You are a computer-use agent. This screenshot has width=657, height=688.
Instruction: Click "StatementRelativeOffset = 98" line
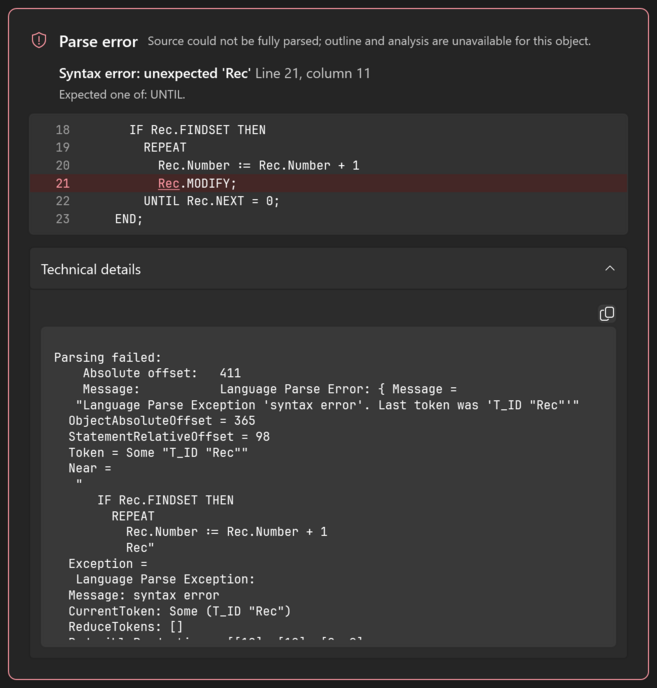point(169,437)
